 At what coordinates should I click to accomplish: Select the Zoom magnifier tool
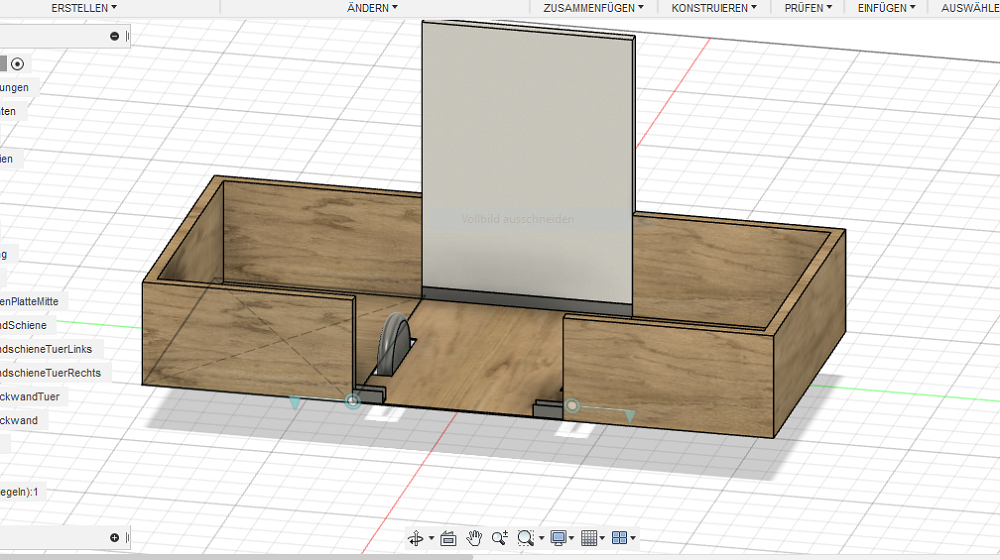coord(499,538)
